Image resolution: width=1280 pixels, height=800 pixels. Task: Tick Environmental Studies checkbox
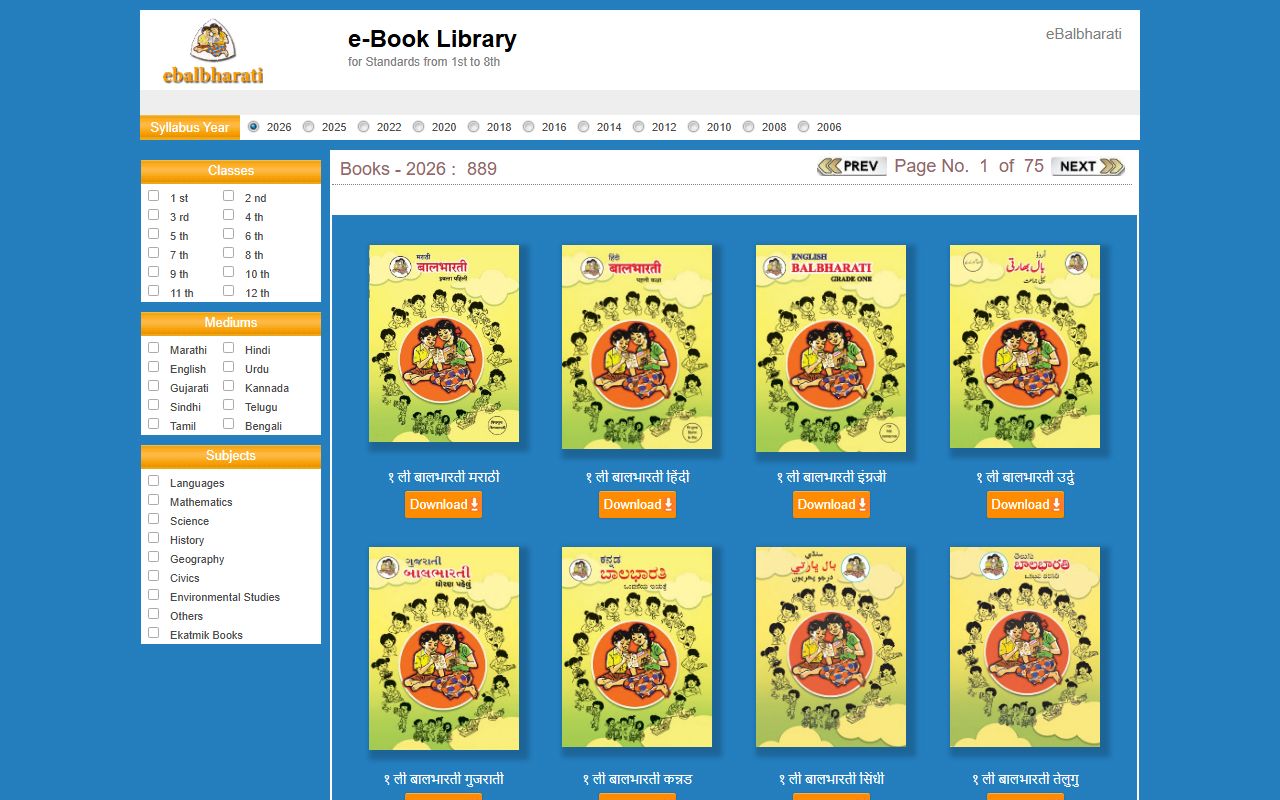pyautogui.click(x=154, y=595)
